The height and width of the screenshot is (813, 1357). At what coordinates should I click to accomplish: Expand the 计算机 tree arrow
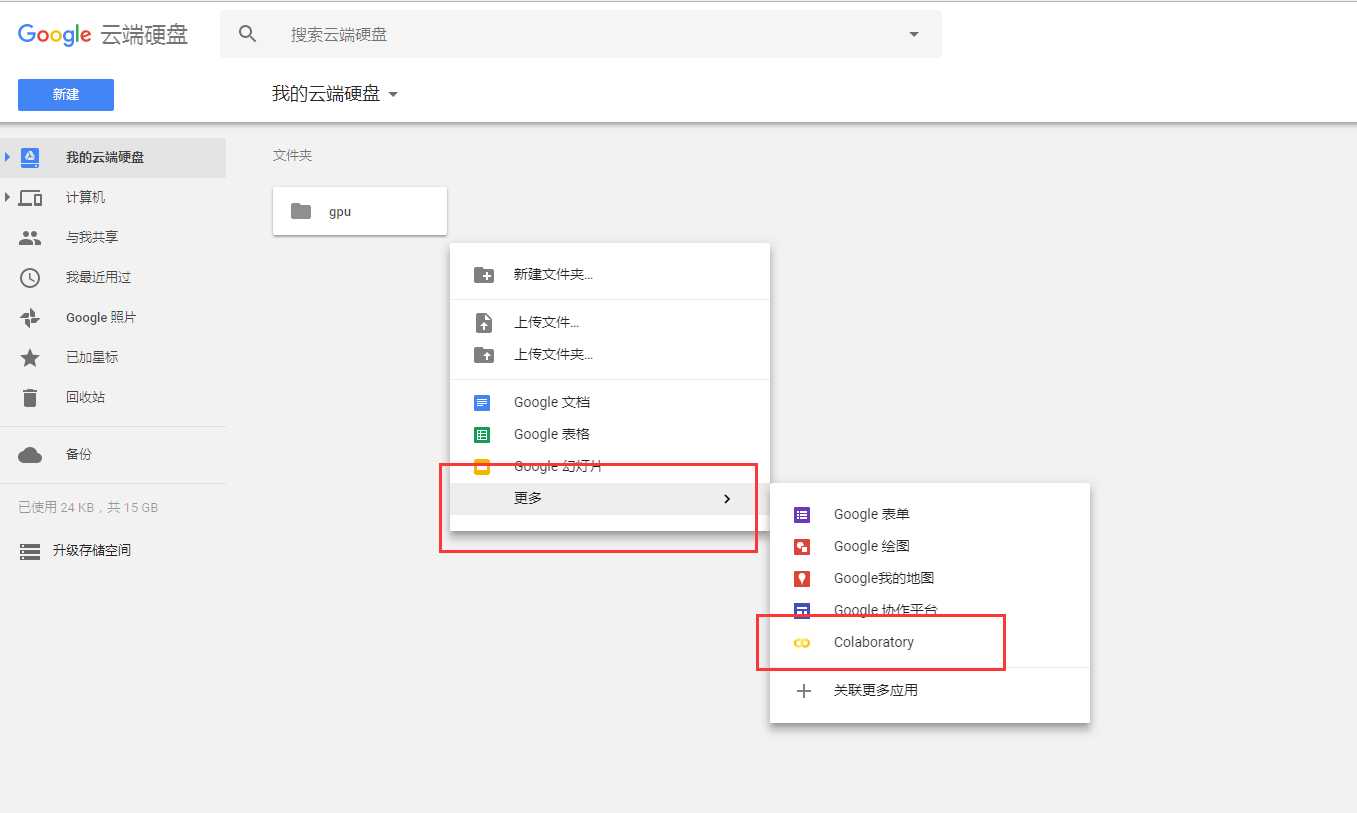[x=8, y=197]
